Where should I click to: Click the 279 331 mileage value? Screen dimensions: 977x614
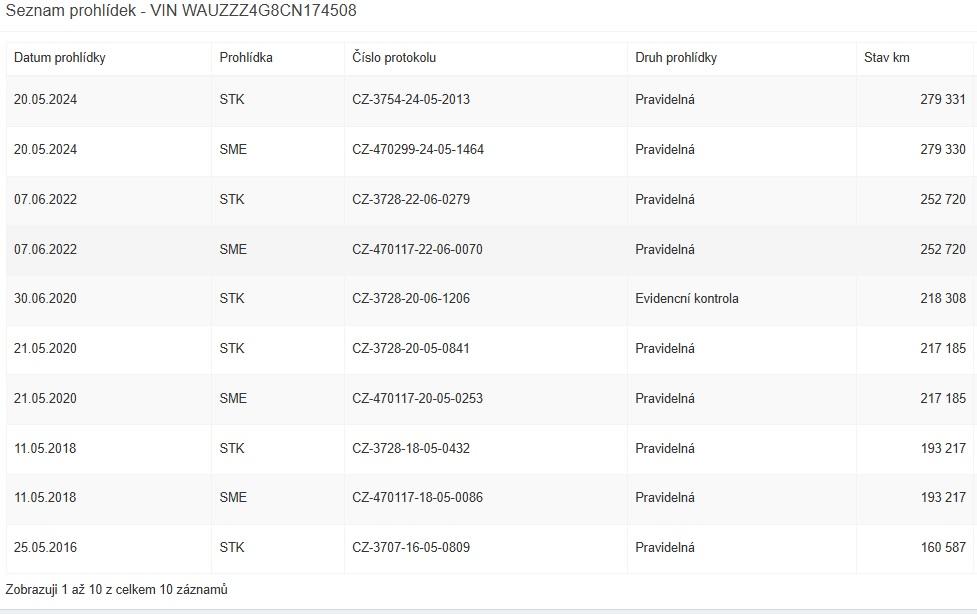coord(943,100)
